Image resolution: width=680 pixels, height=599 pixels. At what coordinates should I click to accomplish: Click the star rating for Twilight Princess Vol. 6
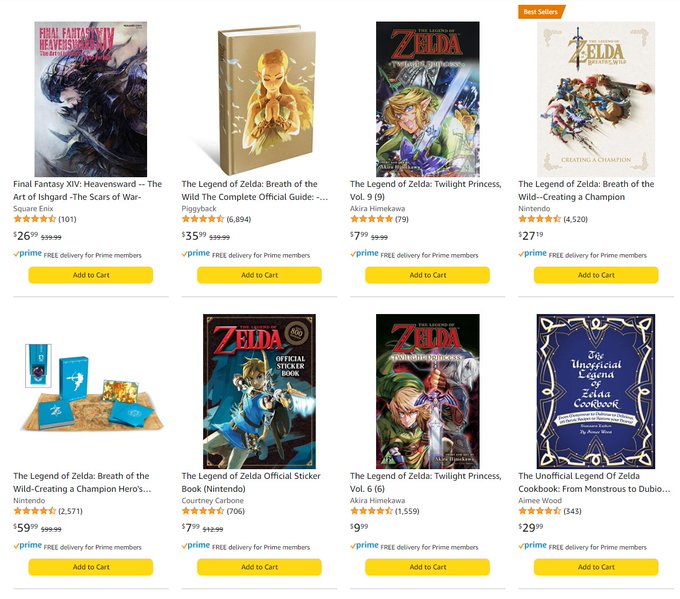point(371,511)
